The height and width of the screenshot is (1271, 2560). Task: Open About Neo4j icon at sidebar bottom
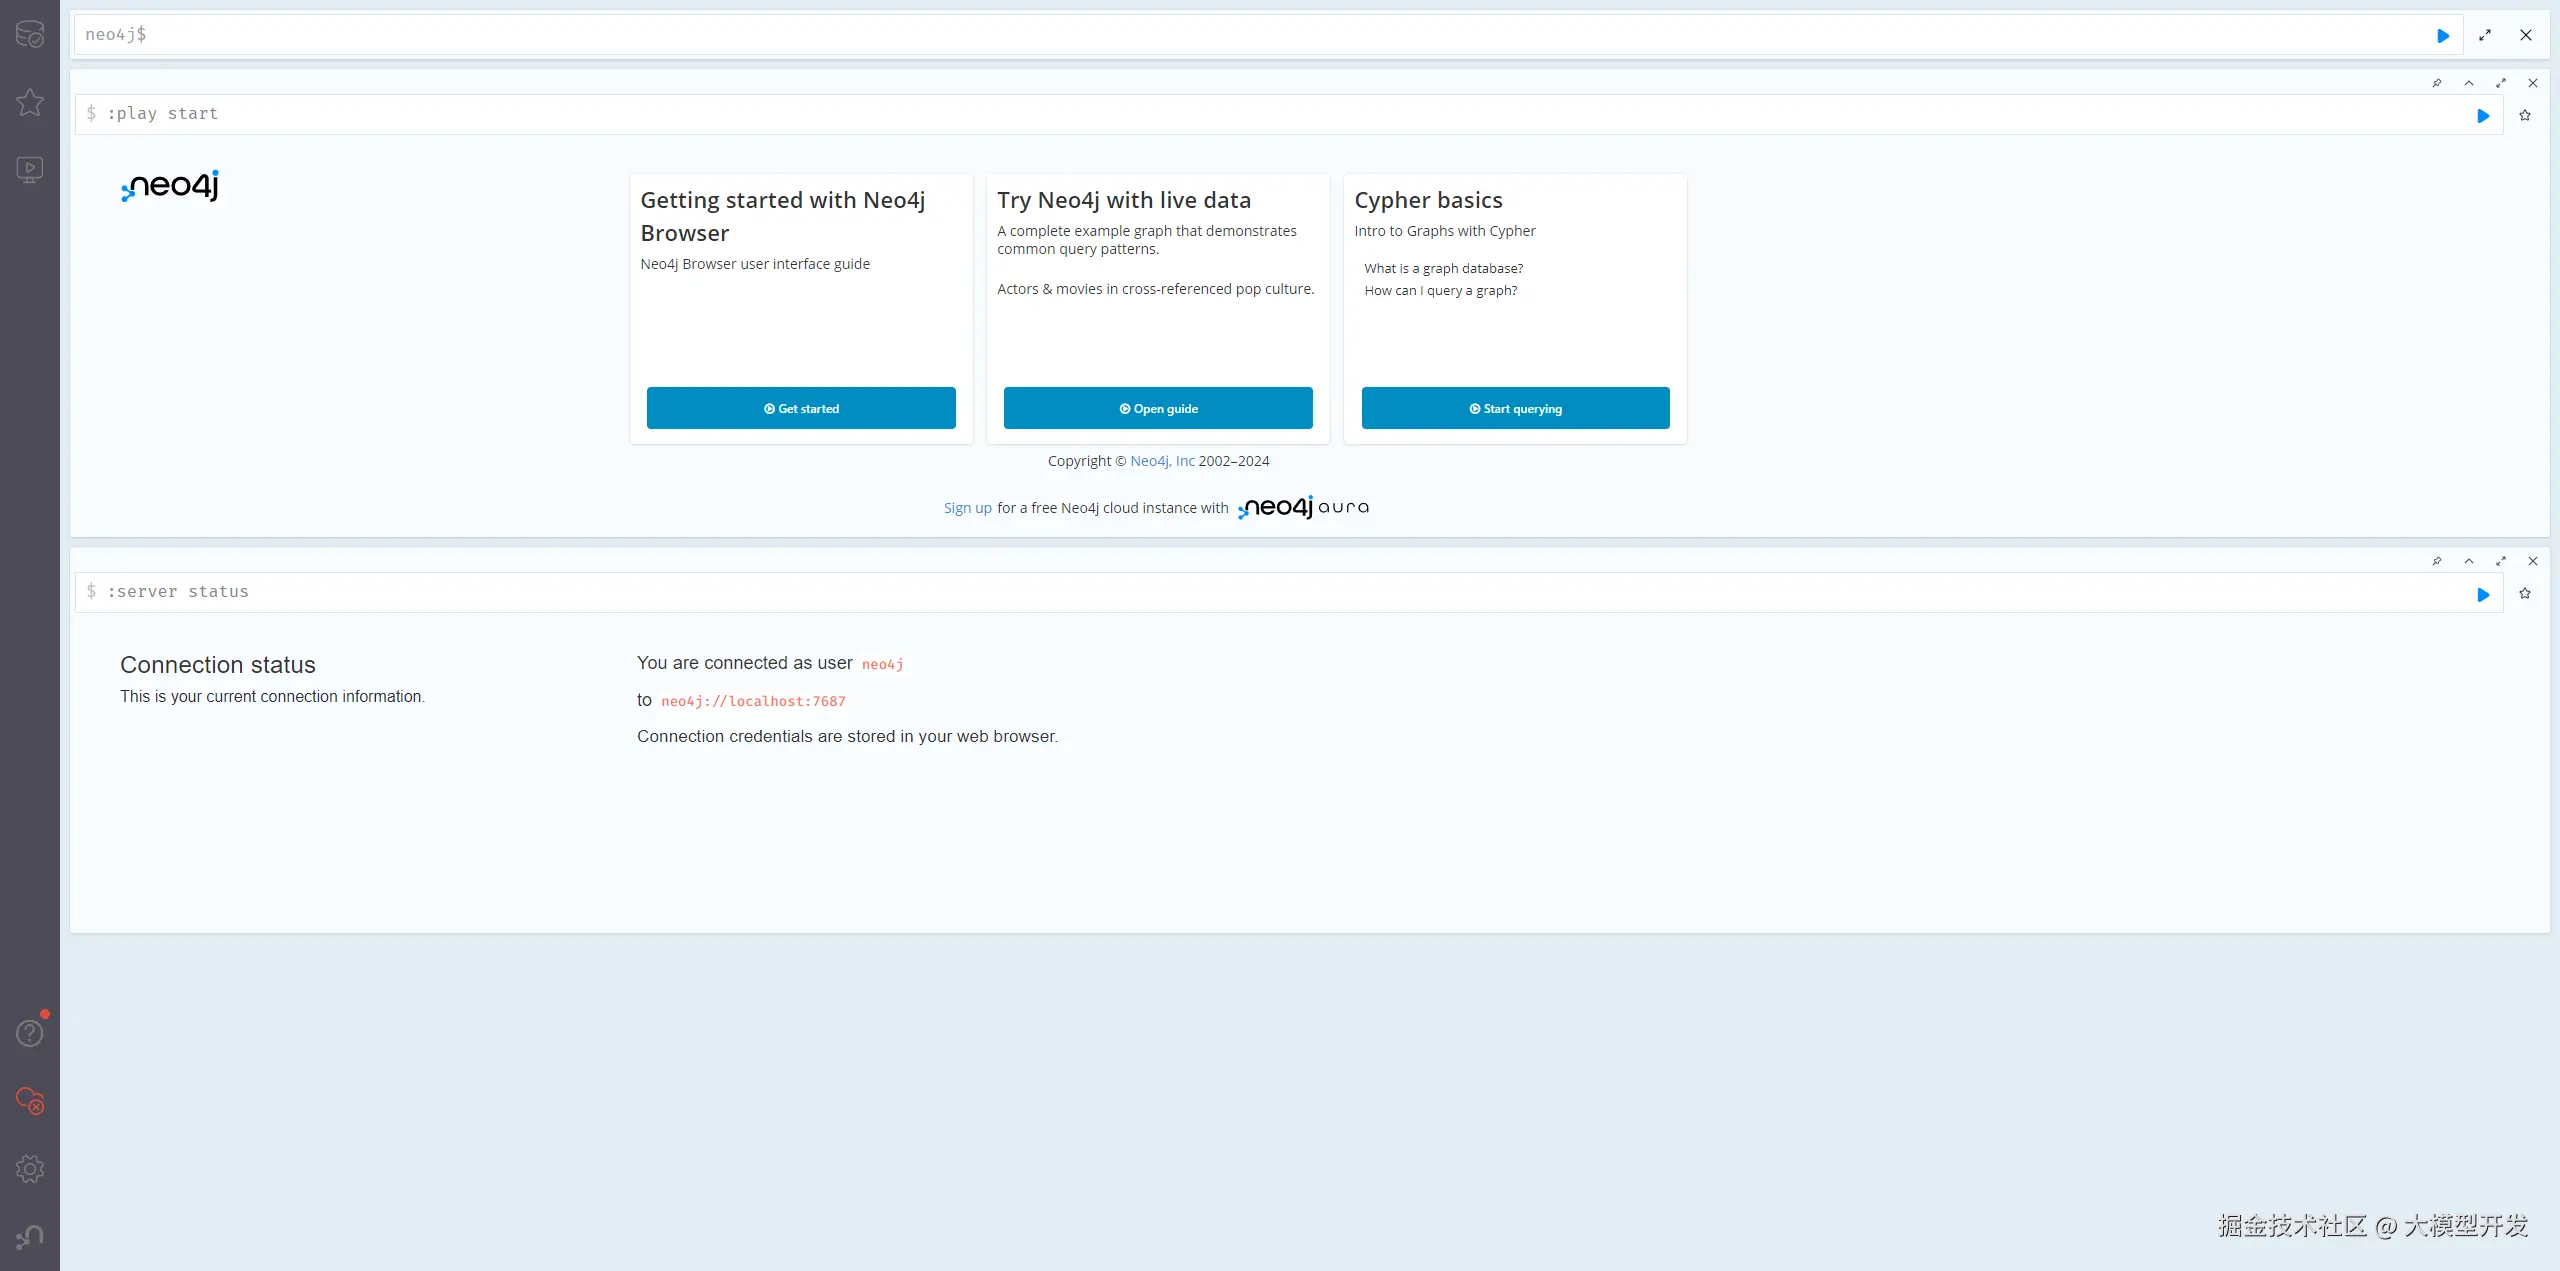[30, 1237]
